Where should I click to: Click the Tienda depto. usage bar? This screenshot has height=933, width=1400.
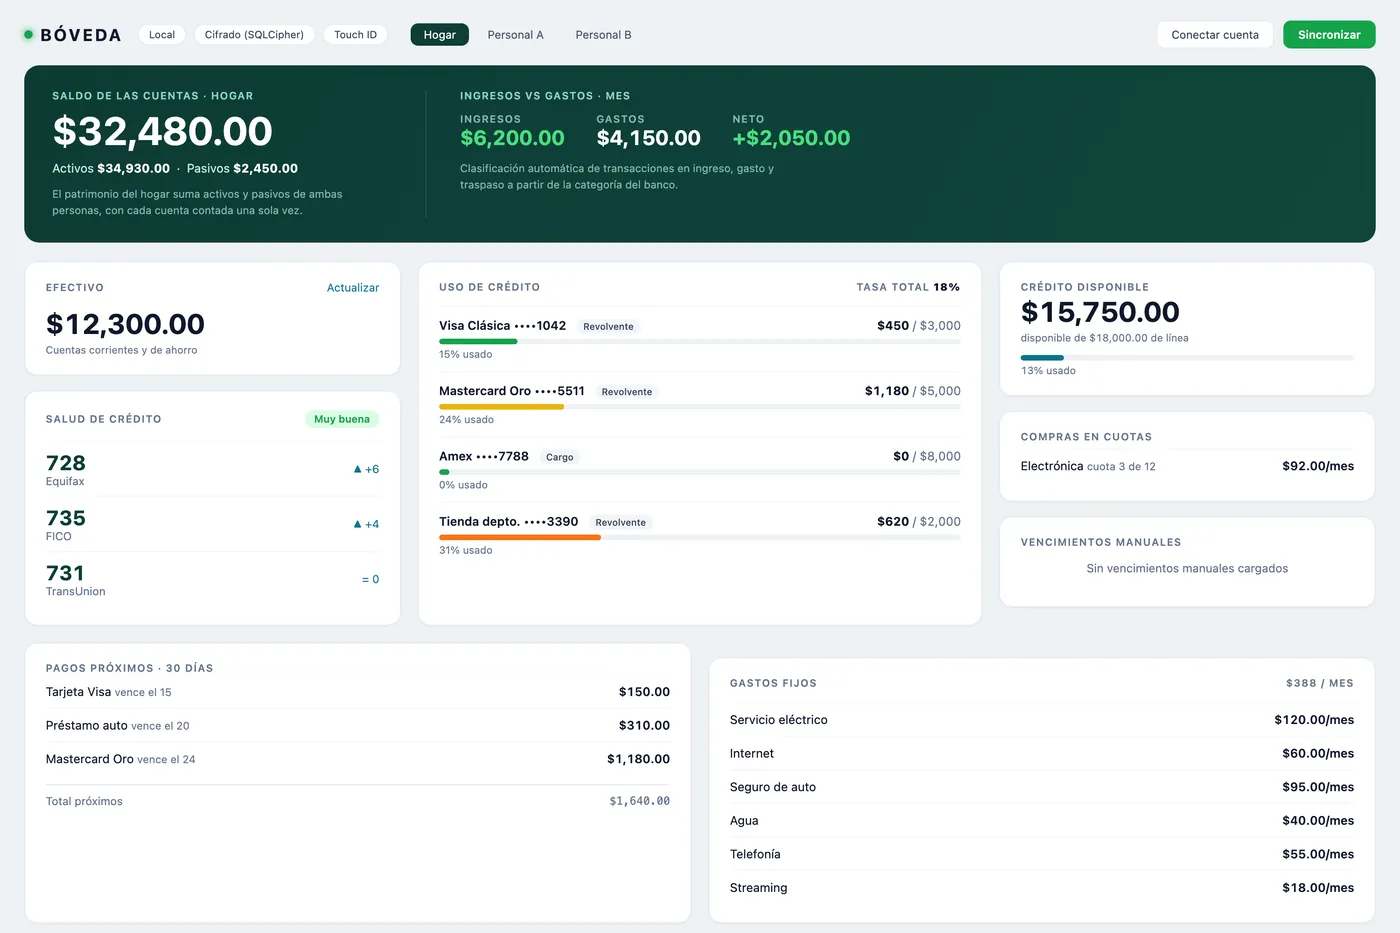[x=700, y=538]
